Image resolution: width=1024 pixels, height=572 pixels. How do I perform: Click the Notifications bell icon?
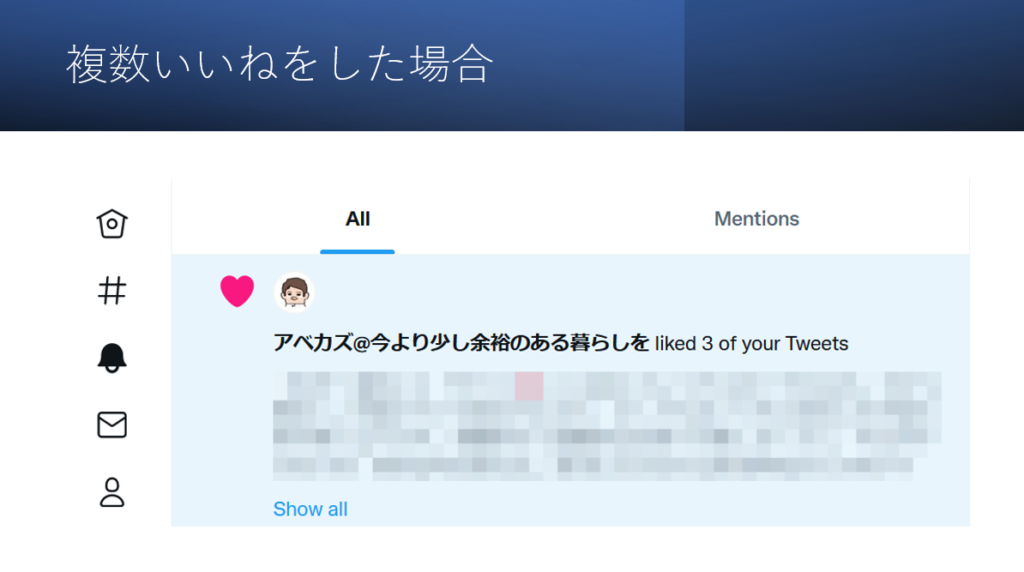(x=112, y=358)
